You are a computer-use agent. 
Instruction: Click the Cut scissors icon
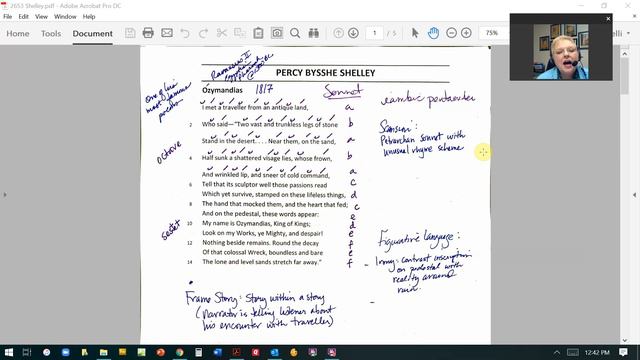pyautogui.click(x=222, y=33)
